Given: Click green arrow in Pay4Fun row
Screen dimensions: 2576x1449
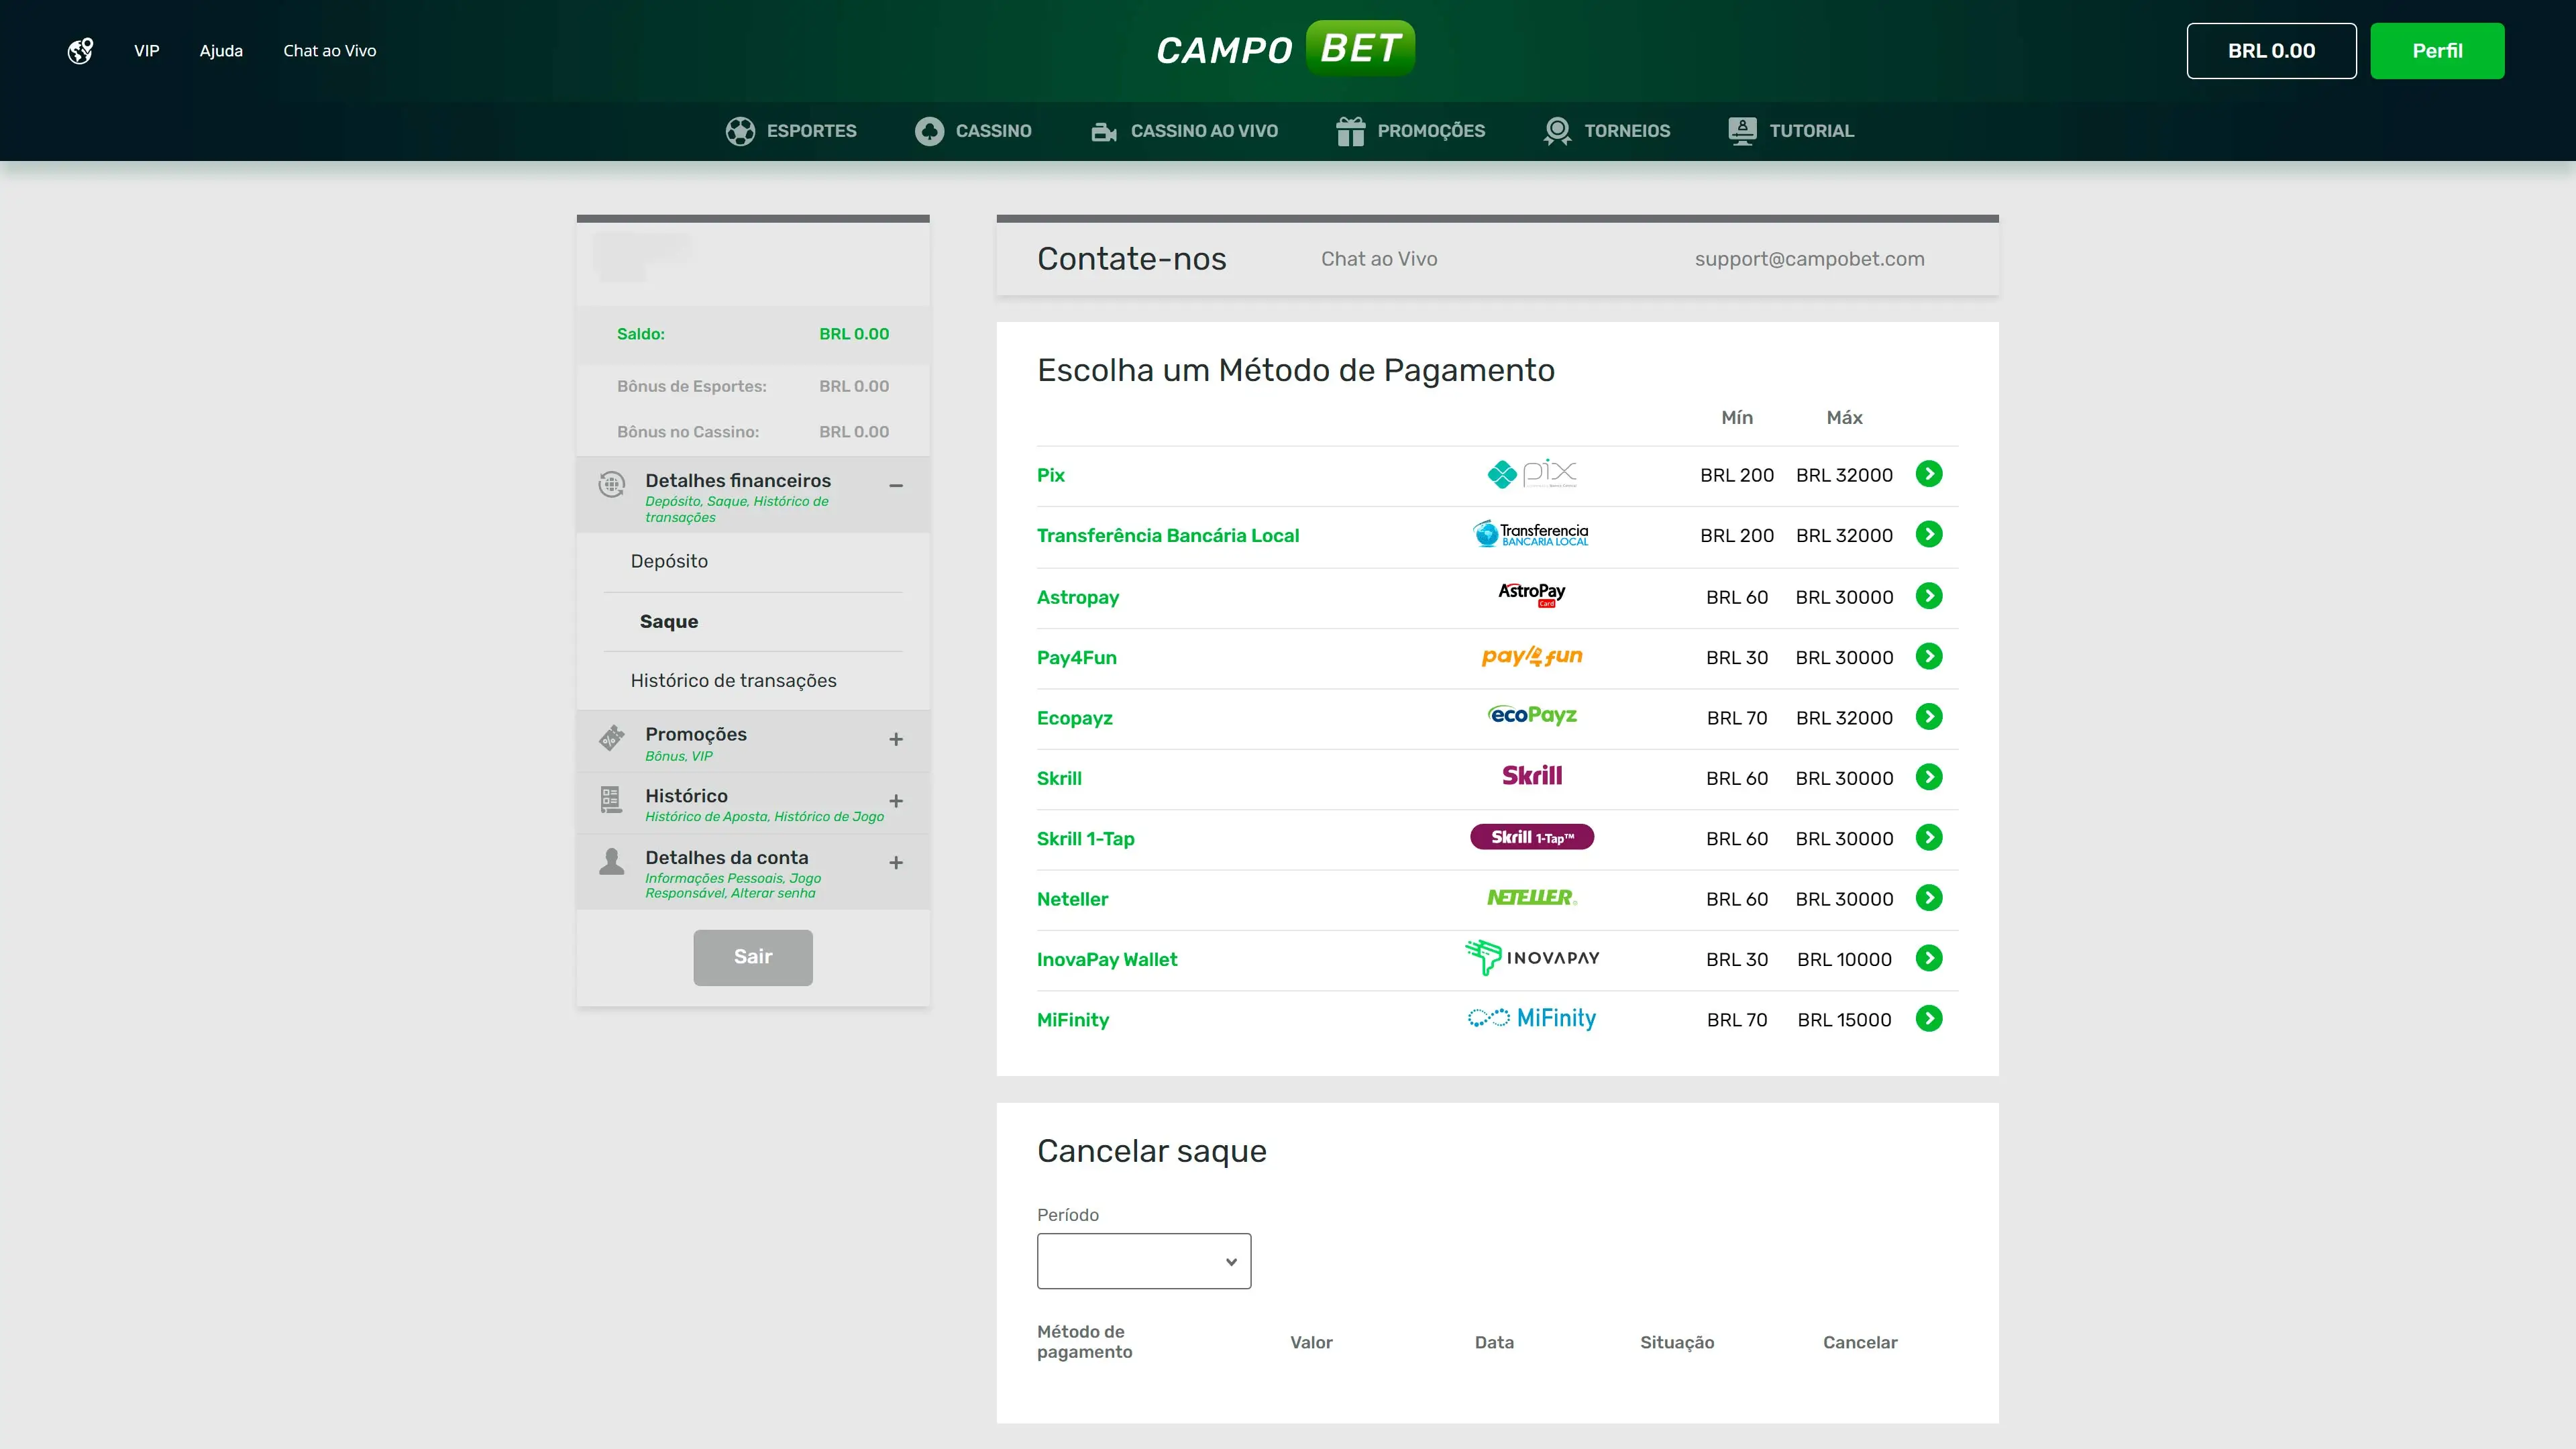Looking at the screenshot, I should (1929, 656).
